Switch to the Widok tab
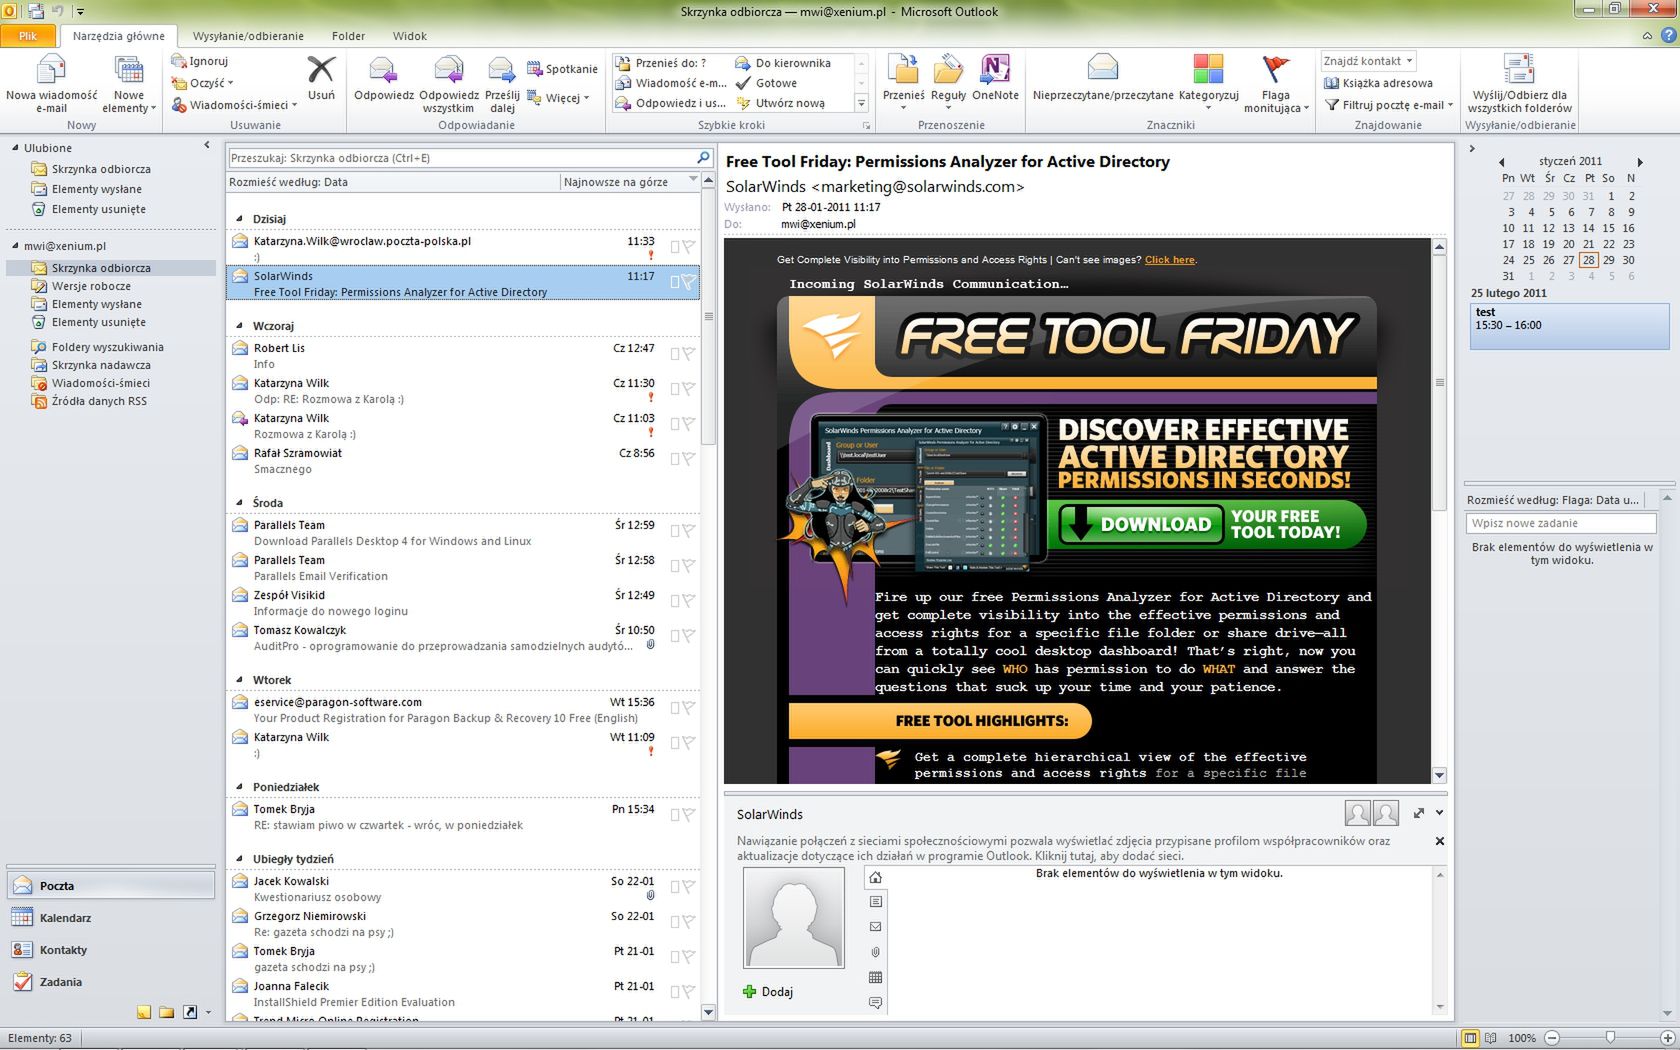This screenshot has width=1680, height=1050. coord(410,36)
